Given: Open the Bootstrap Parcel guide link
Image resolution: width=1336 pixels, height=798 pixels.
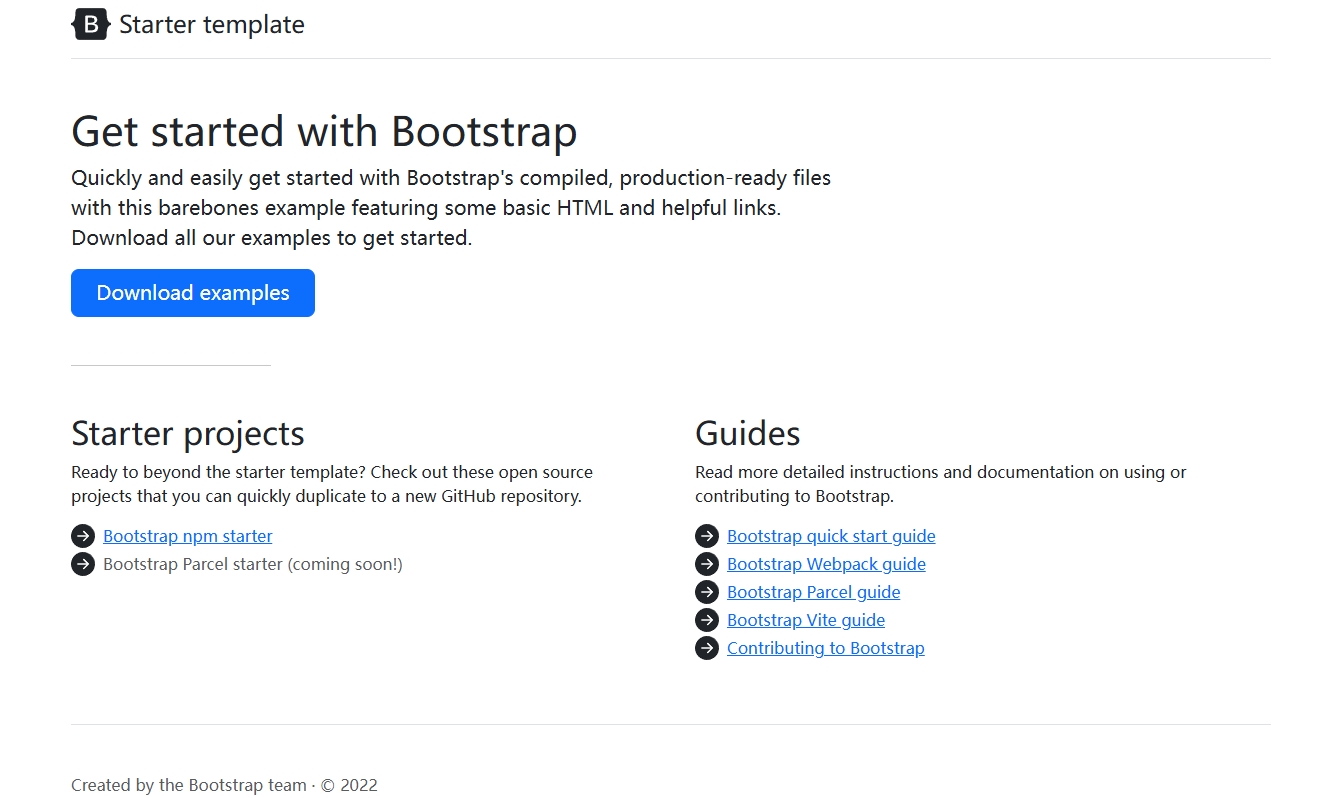Looking at the screenshot, I should coord(814,592).
